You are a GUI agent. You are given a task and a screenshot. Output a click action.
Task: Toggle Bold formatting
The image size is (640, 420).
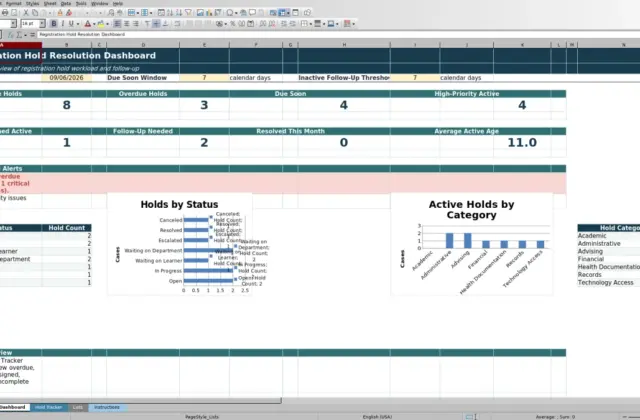click(x=53, y=24)
